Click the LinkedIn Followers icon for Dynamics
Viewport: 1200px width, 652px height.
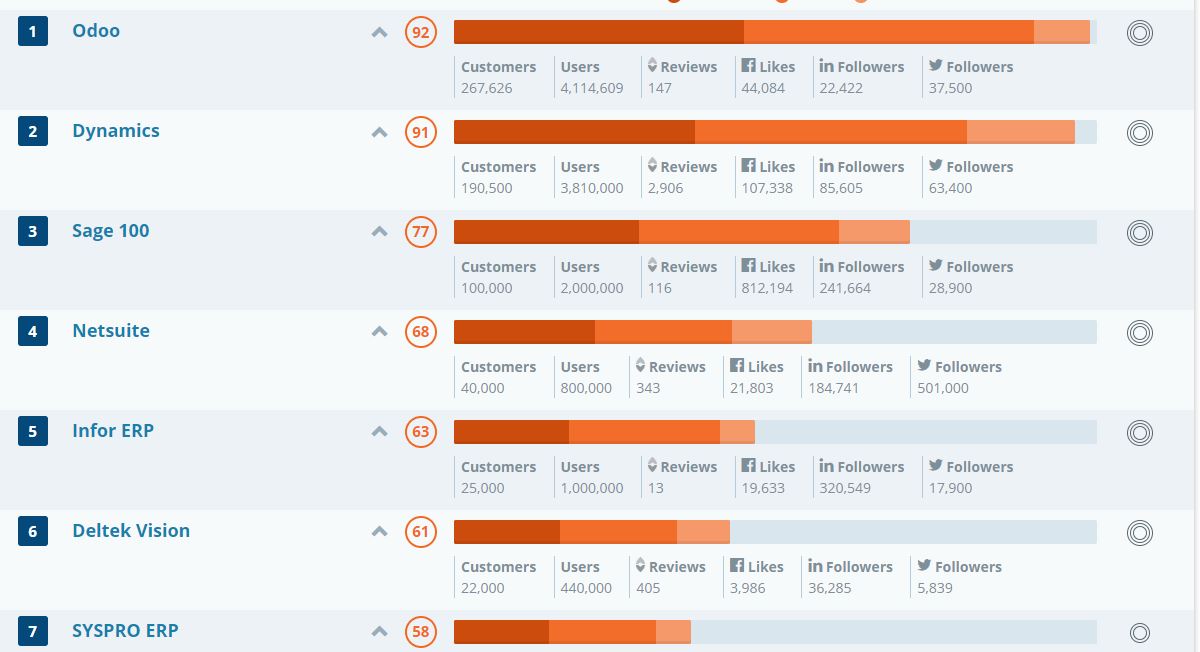point(826,166)
